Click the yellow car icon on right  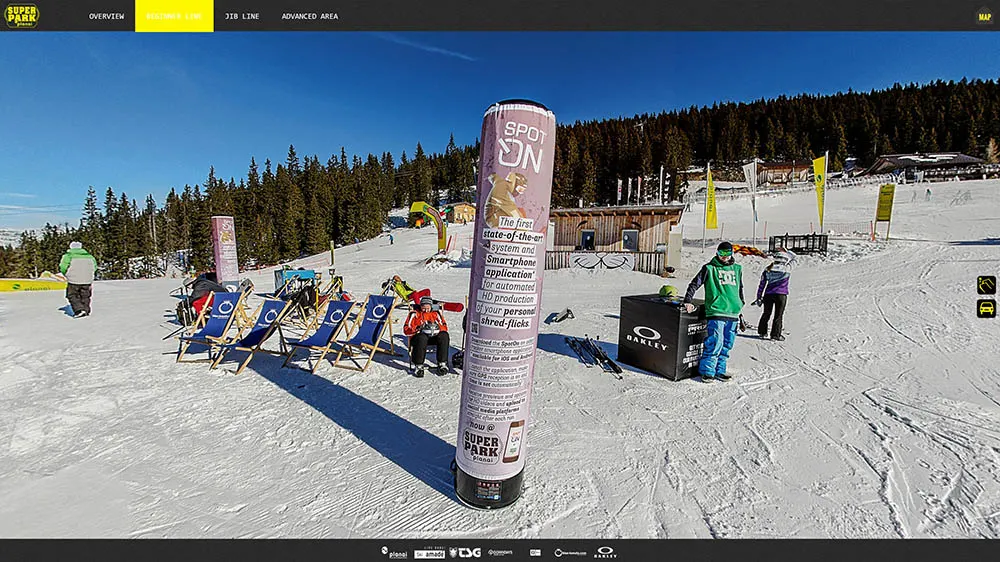point(986,309)
